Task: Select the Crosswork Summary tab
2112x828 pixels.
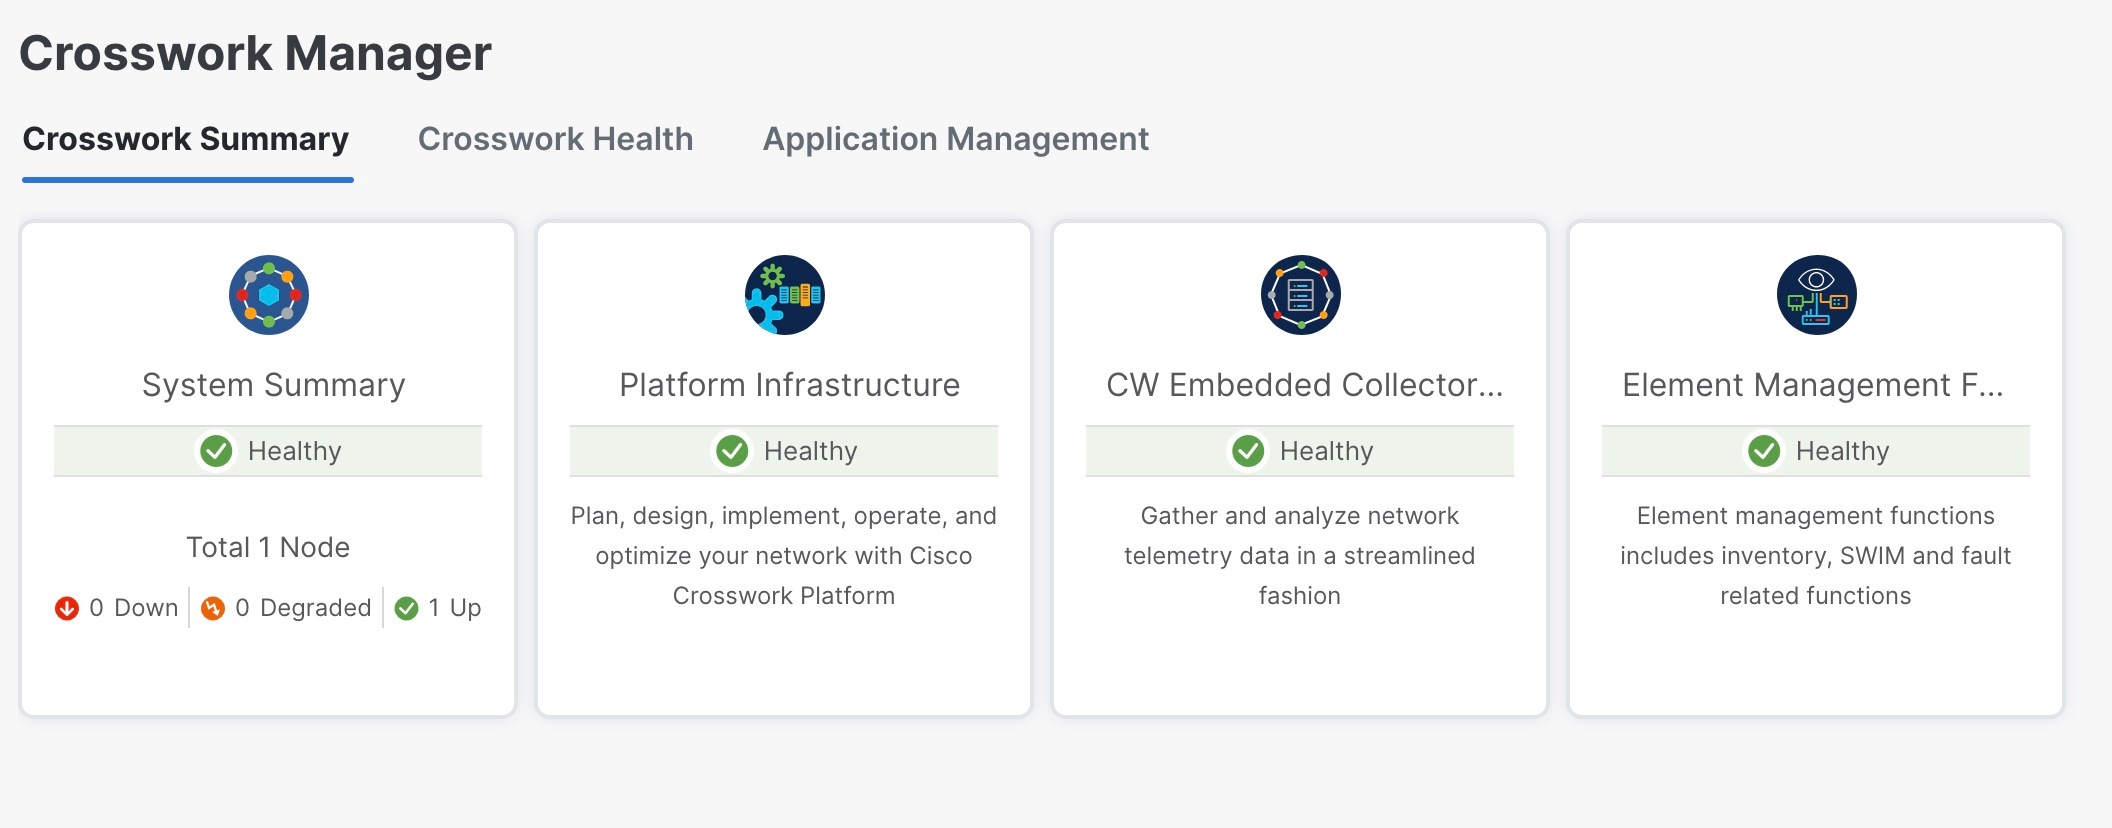Action: 187,139
